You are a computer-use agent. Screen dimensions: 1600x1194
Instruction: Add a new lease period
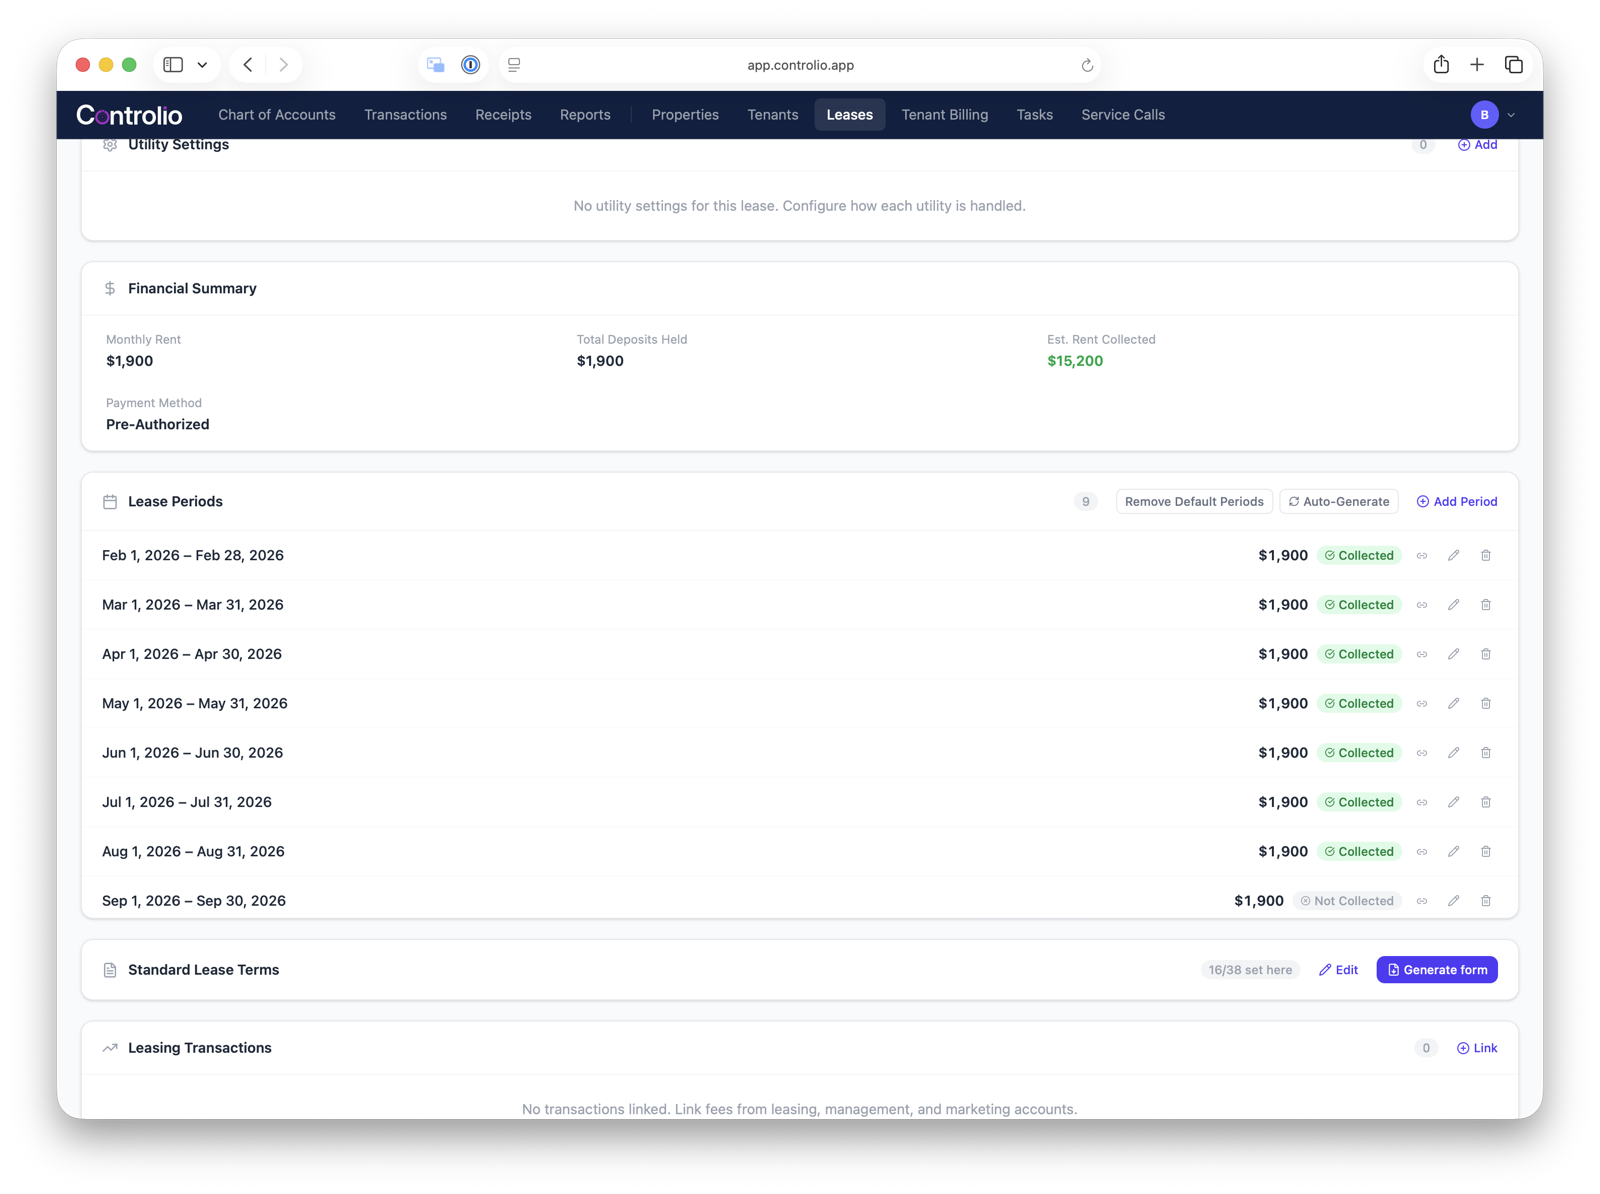1457,502
